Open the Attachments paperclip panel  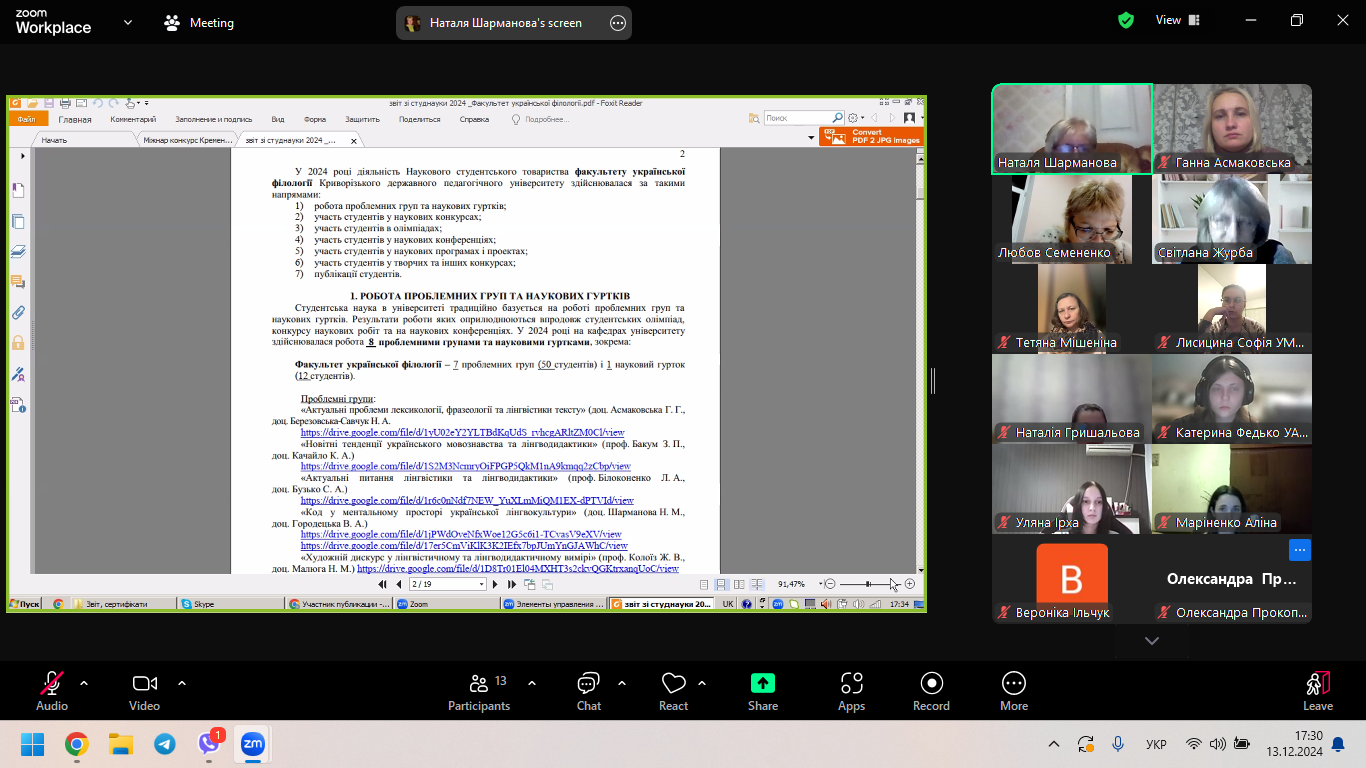[18, 312]
